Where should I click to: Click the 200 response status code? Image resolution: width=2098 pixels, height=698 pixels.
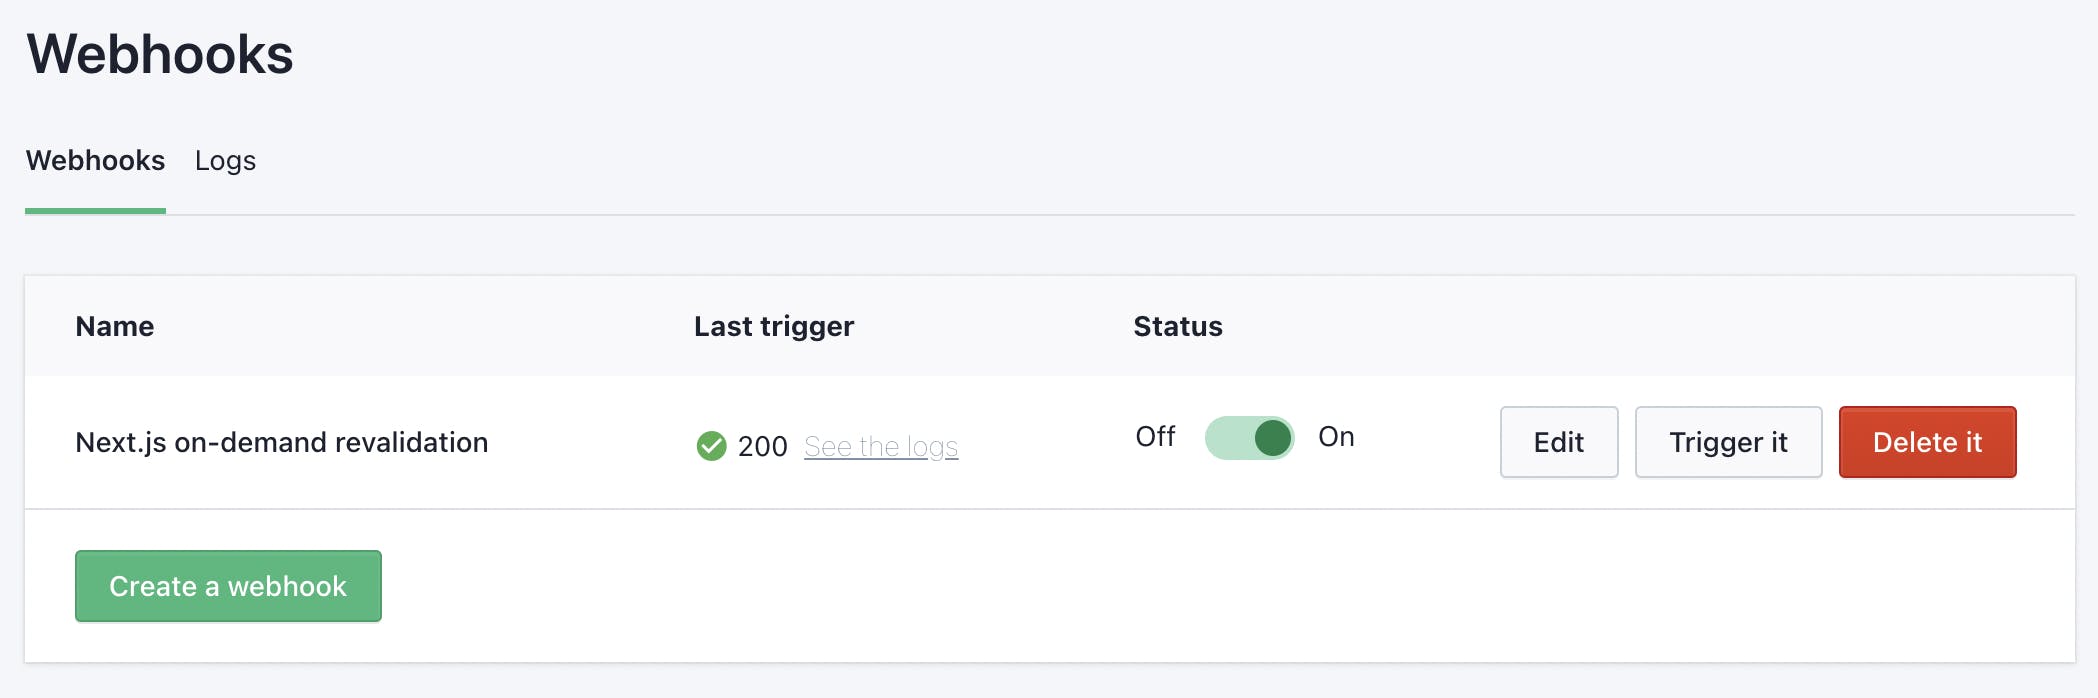(762, 446)
